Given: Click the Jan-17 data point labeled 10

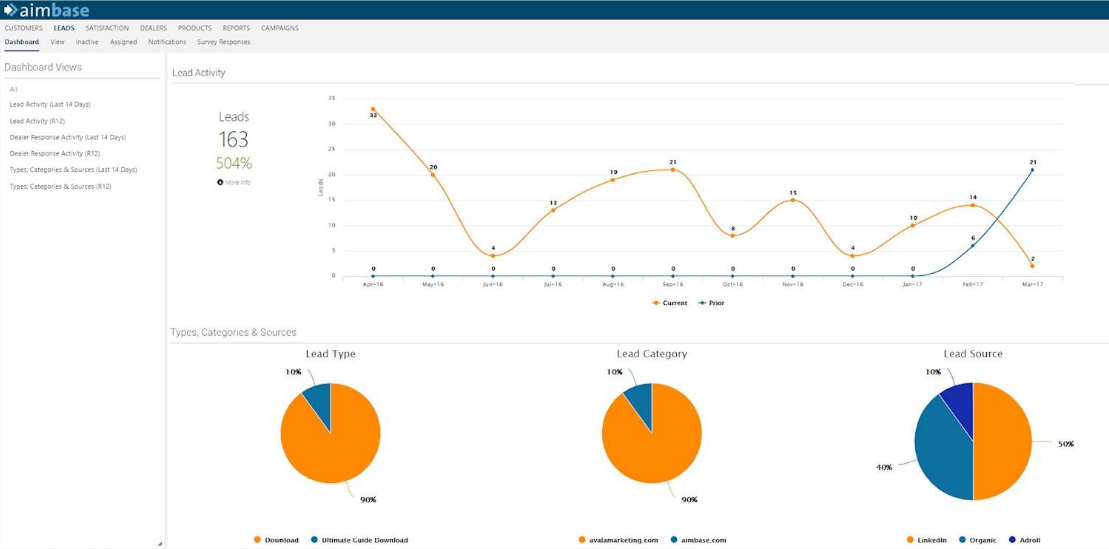Looking at the screenshot, I should pos(912,225).
